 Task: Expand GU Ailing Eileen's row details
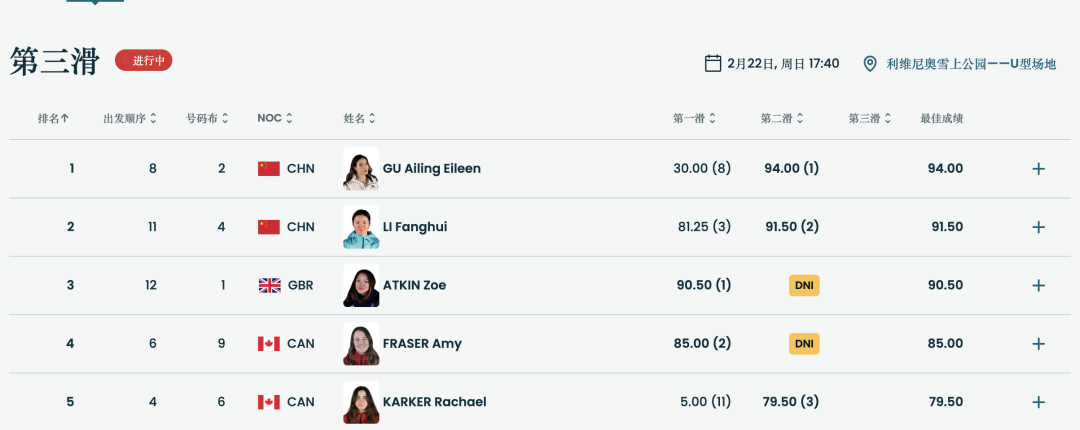1038,169
